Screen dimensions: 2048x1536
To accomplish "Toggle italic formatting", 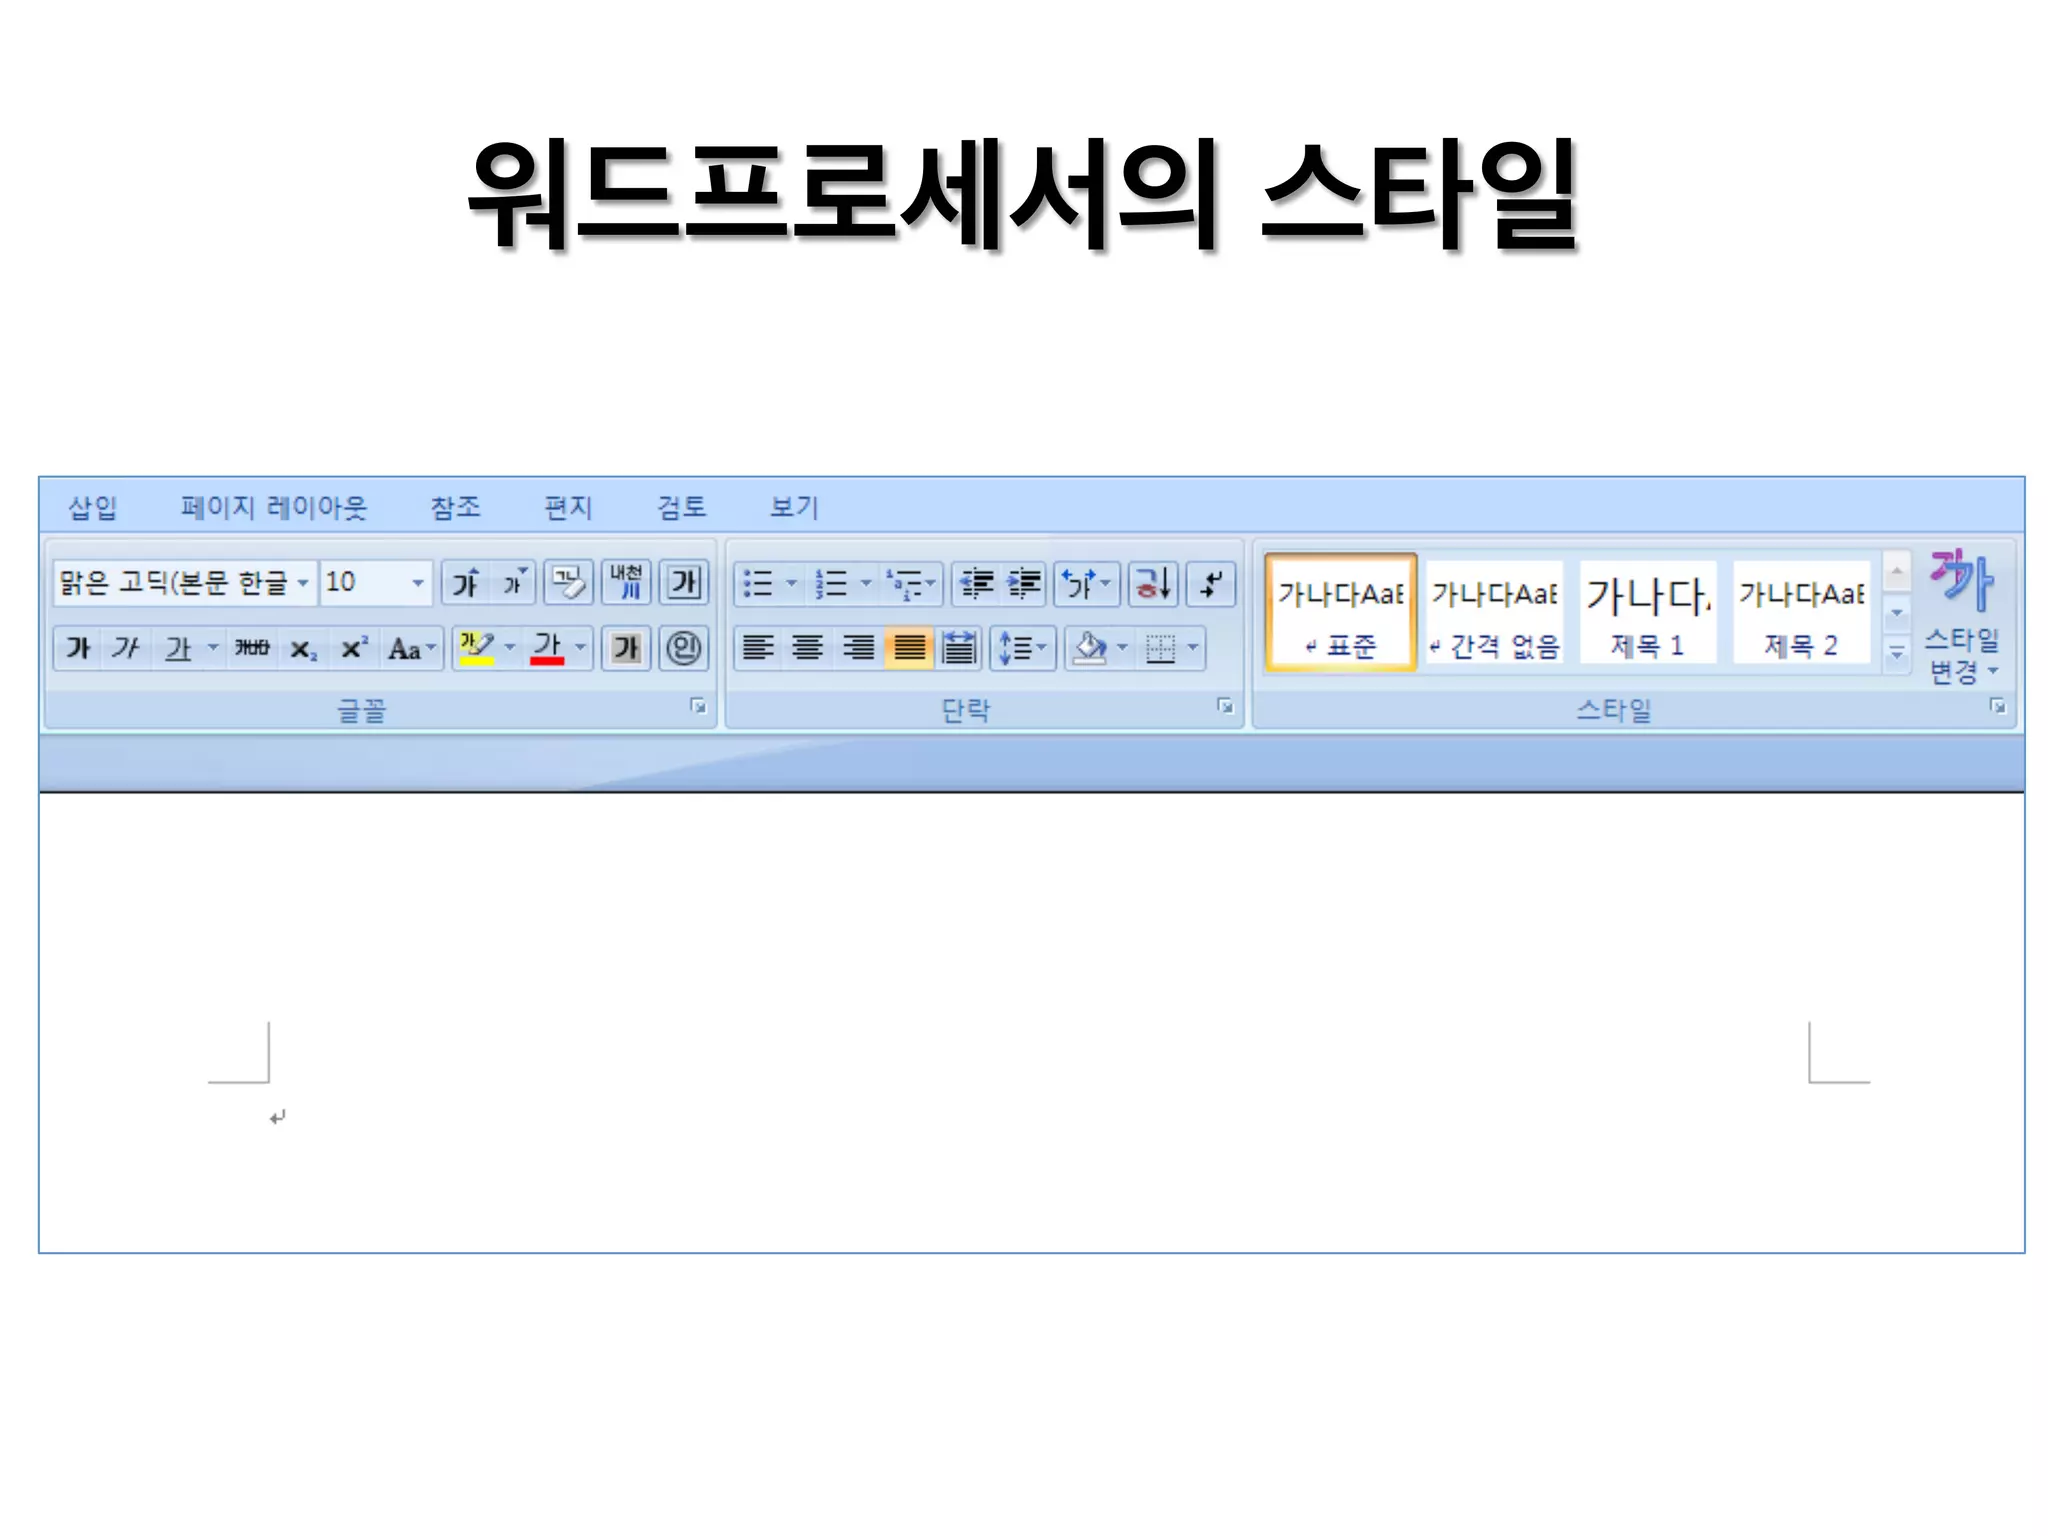I will 125,648.
